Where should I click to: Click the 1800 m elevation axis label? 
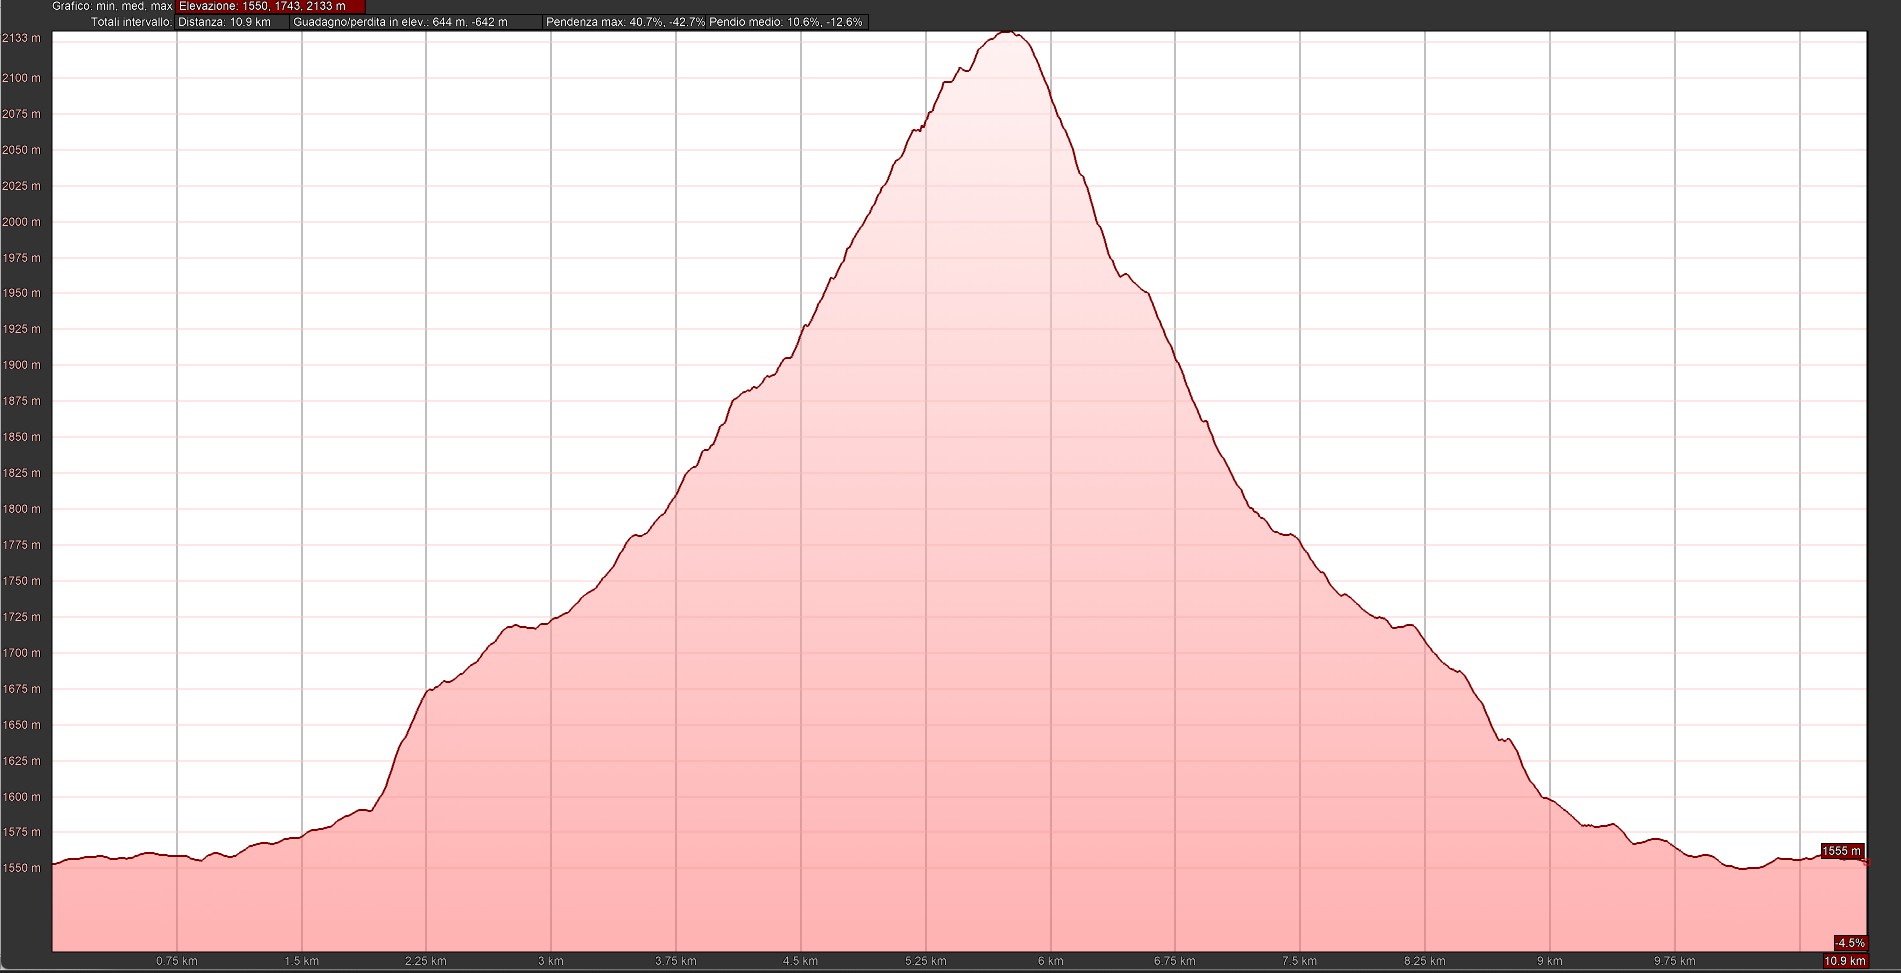(x=21, y=509)
